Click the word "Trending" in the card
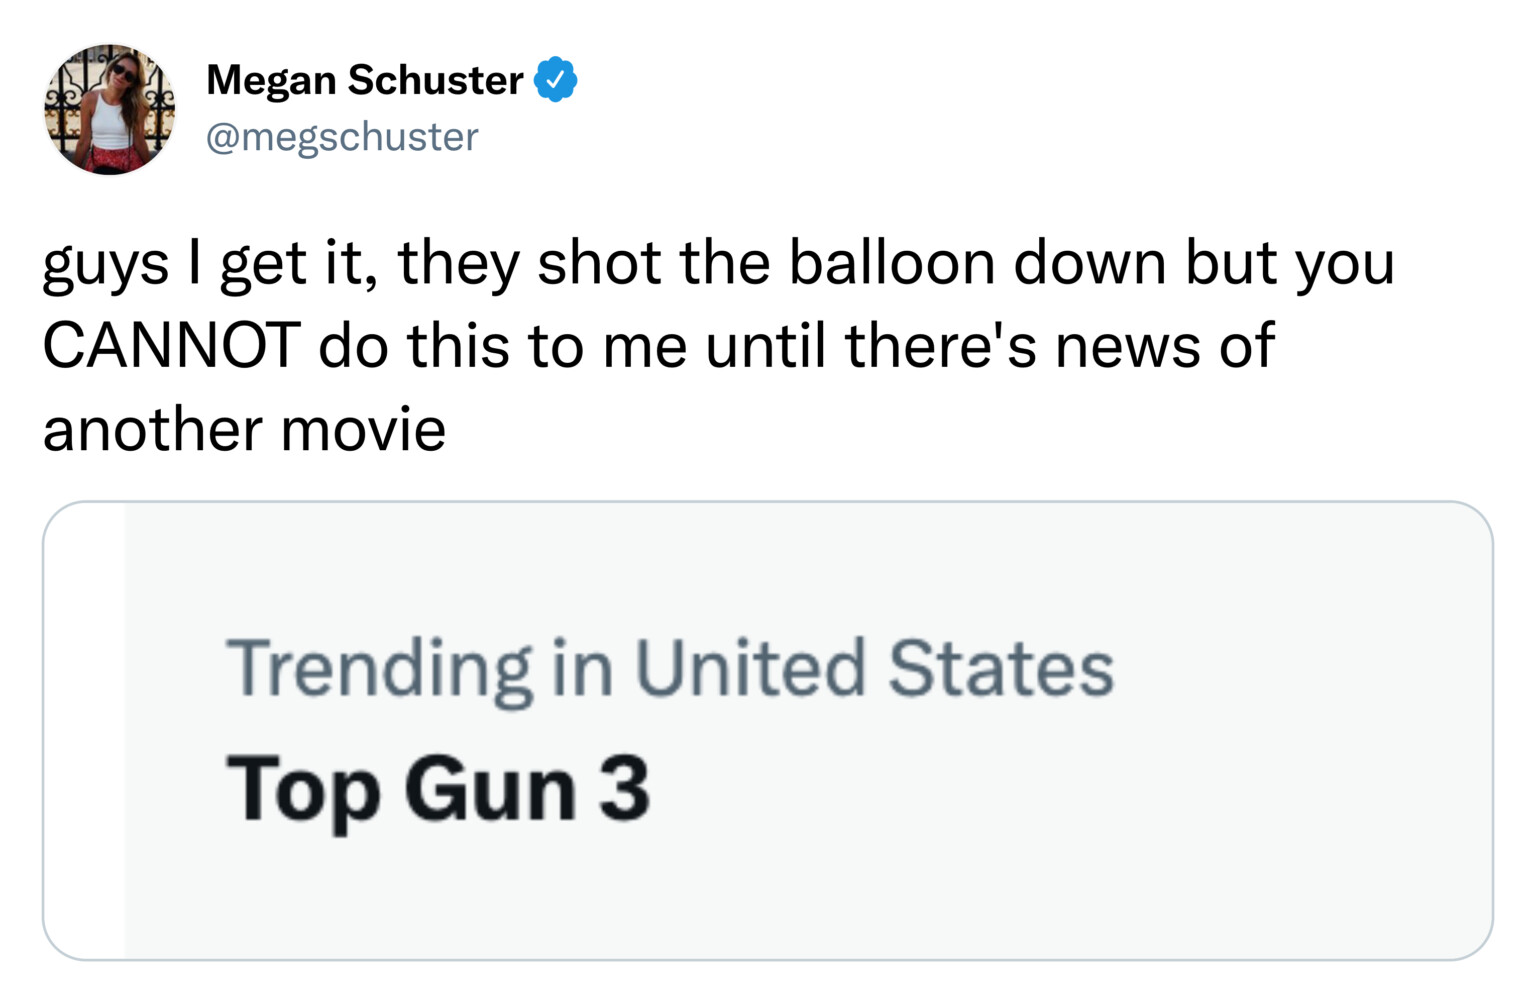 coord(380,668)
